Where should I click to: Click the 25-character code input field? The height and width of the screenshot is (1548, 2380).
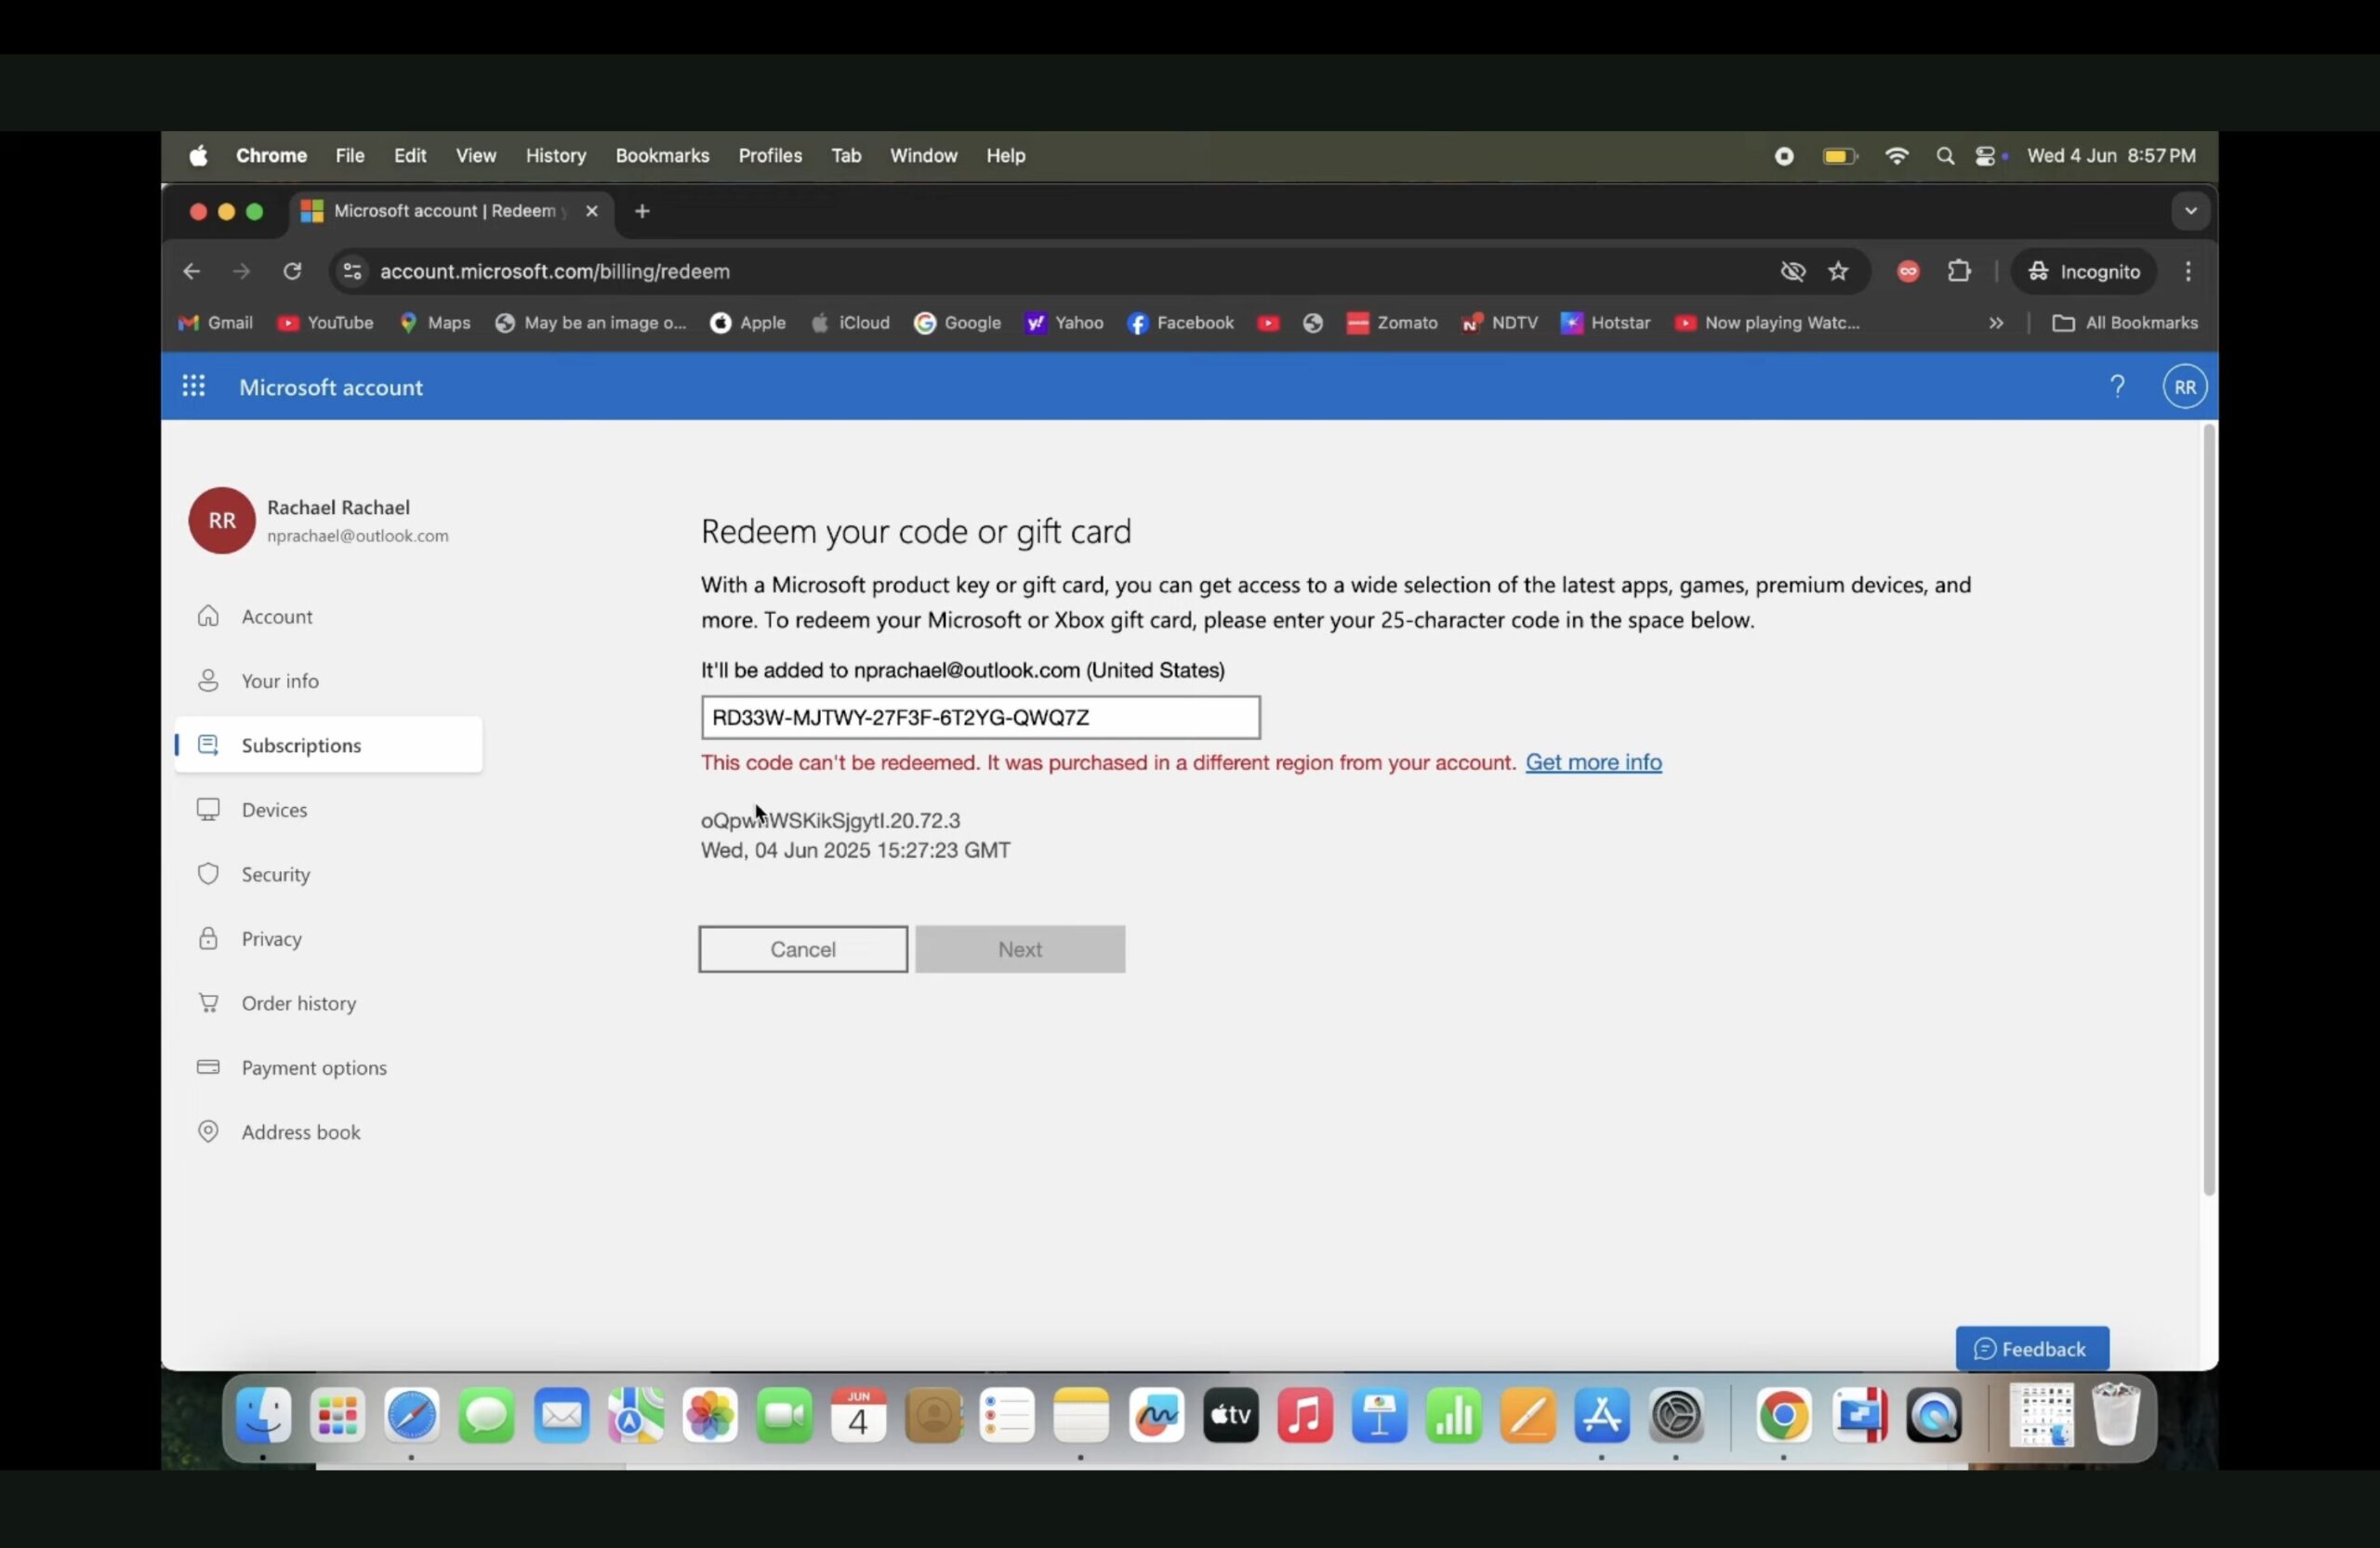[x=980, y=718]
